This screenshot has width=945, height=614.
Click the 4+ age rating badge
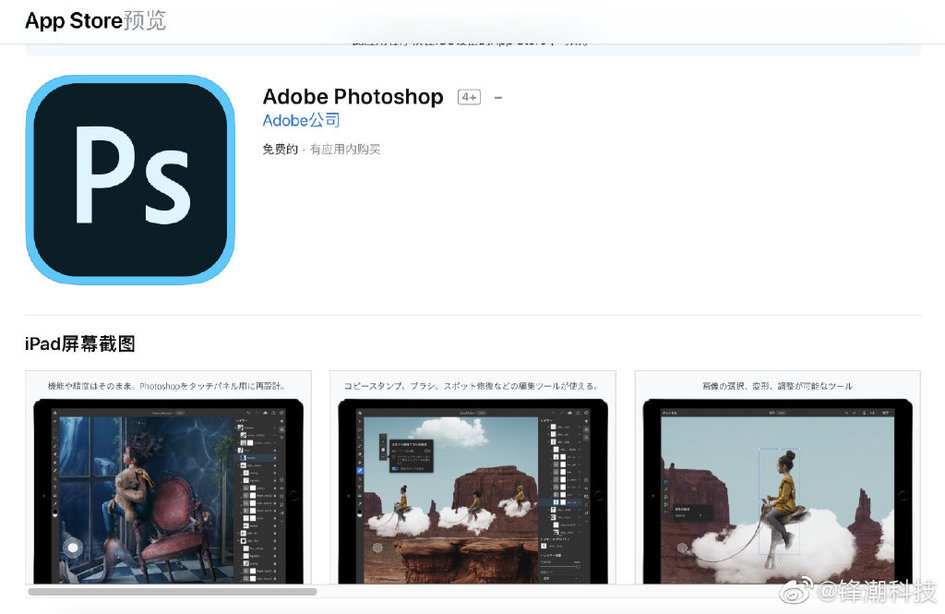(x=468, y=97)
